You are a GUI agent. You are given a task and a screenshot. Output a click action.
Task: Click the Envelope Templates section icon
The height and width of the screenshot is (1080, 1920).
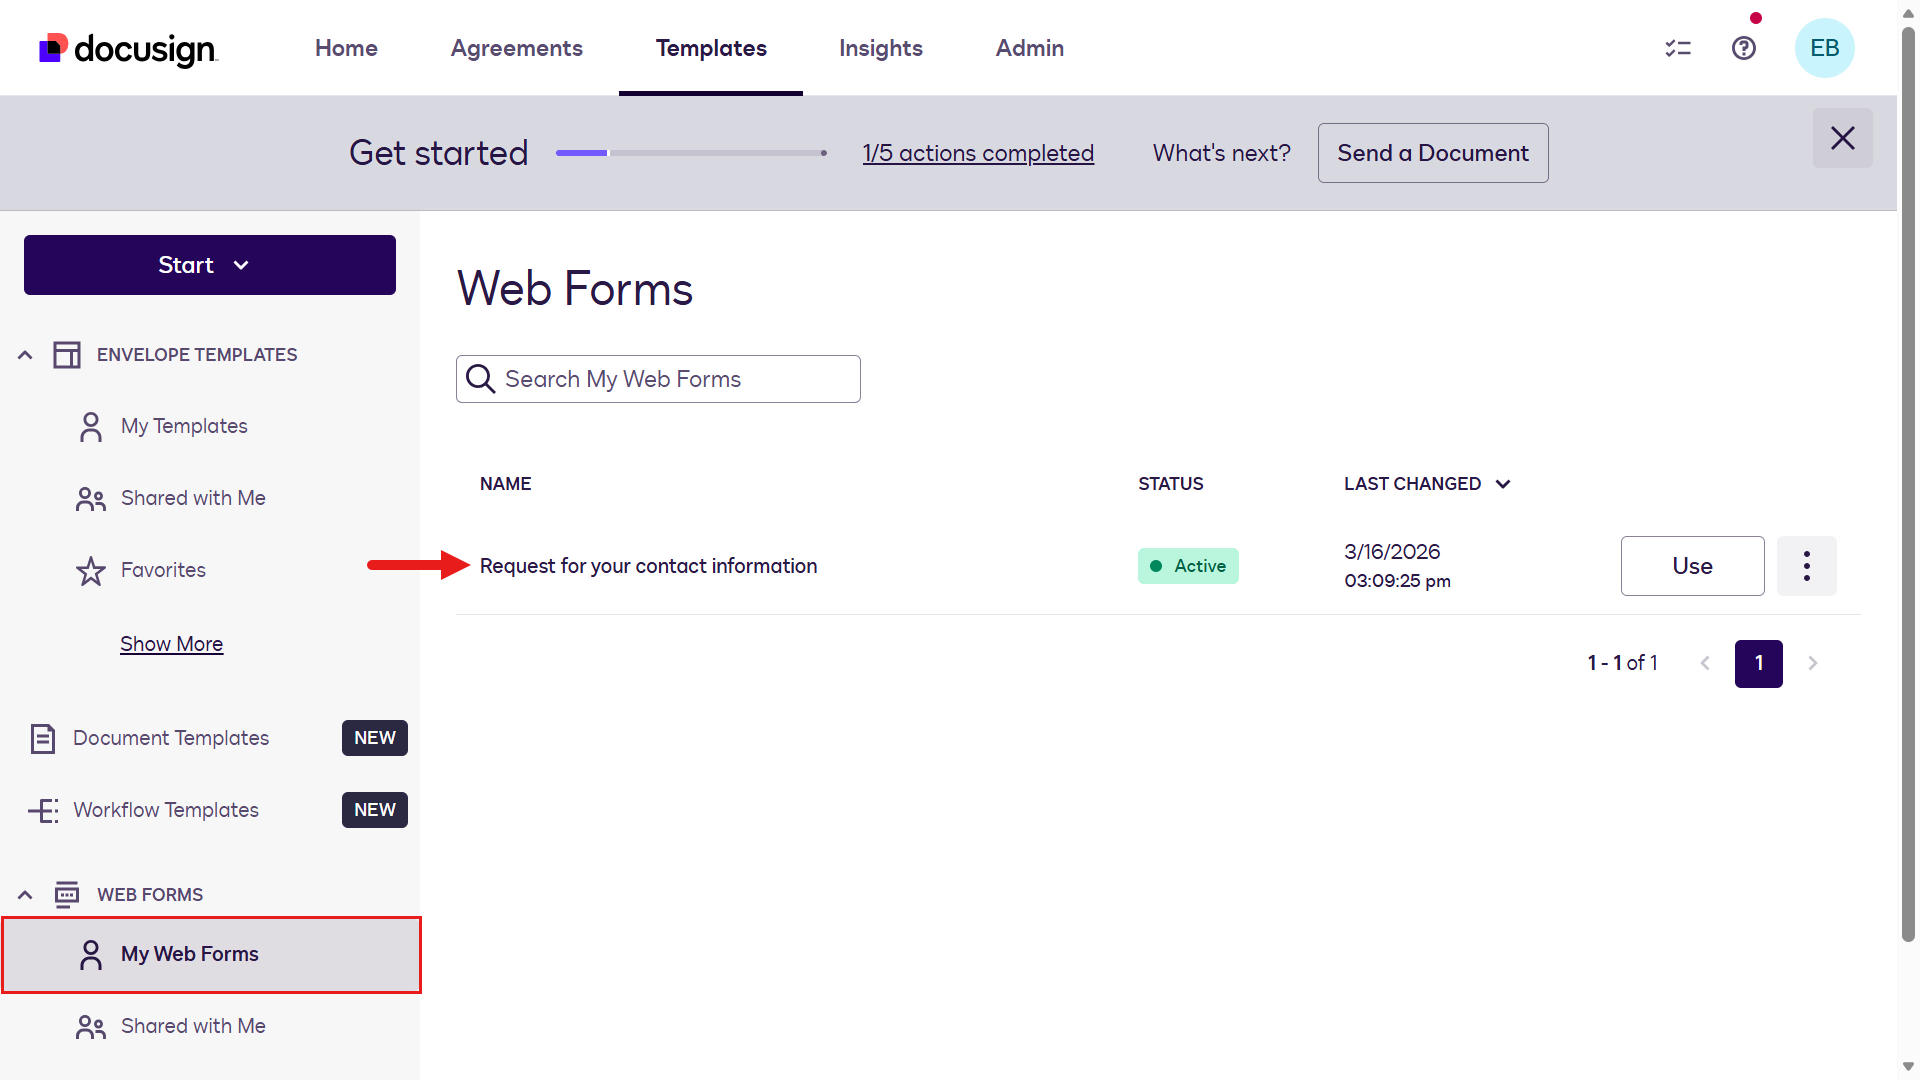(x=67, y=355)
